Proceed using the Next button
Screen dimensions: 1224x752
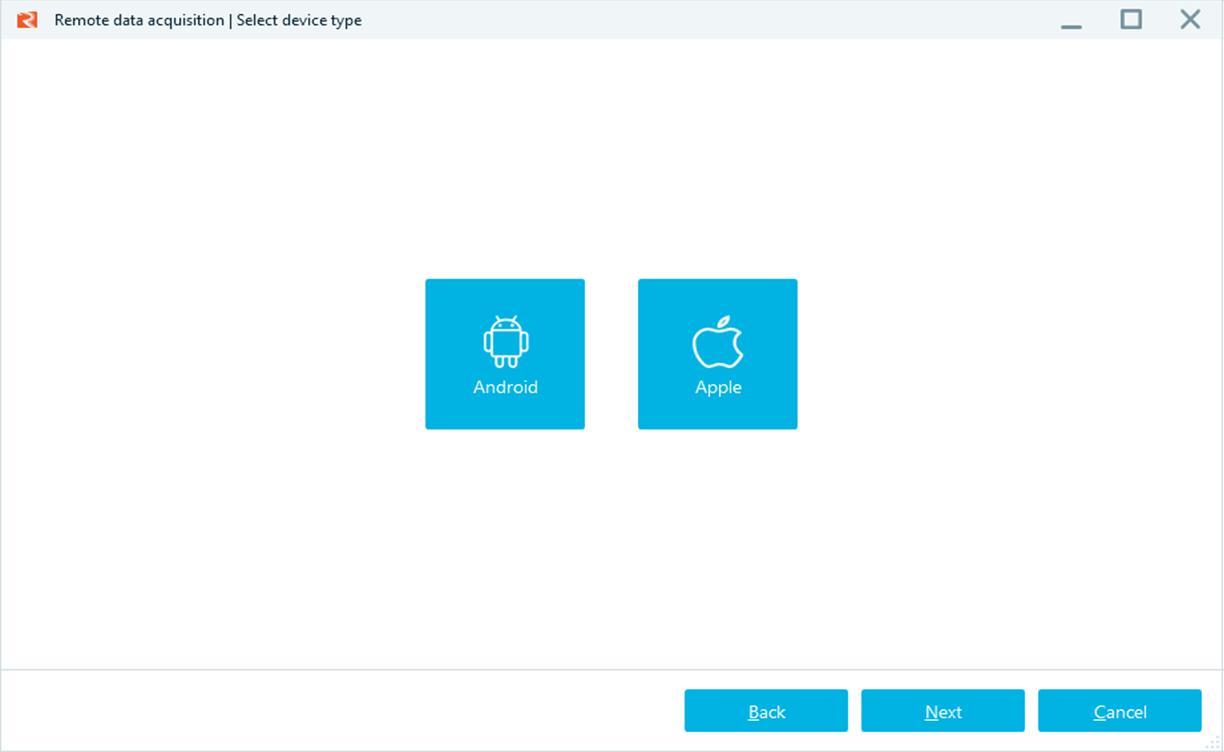tap(943, 711)
